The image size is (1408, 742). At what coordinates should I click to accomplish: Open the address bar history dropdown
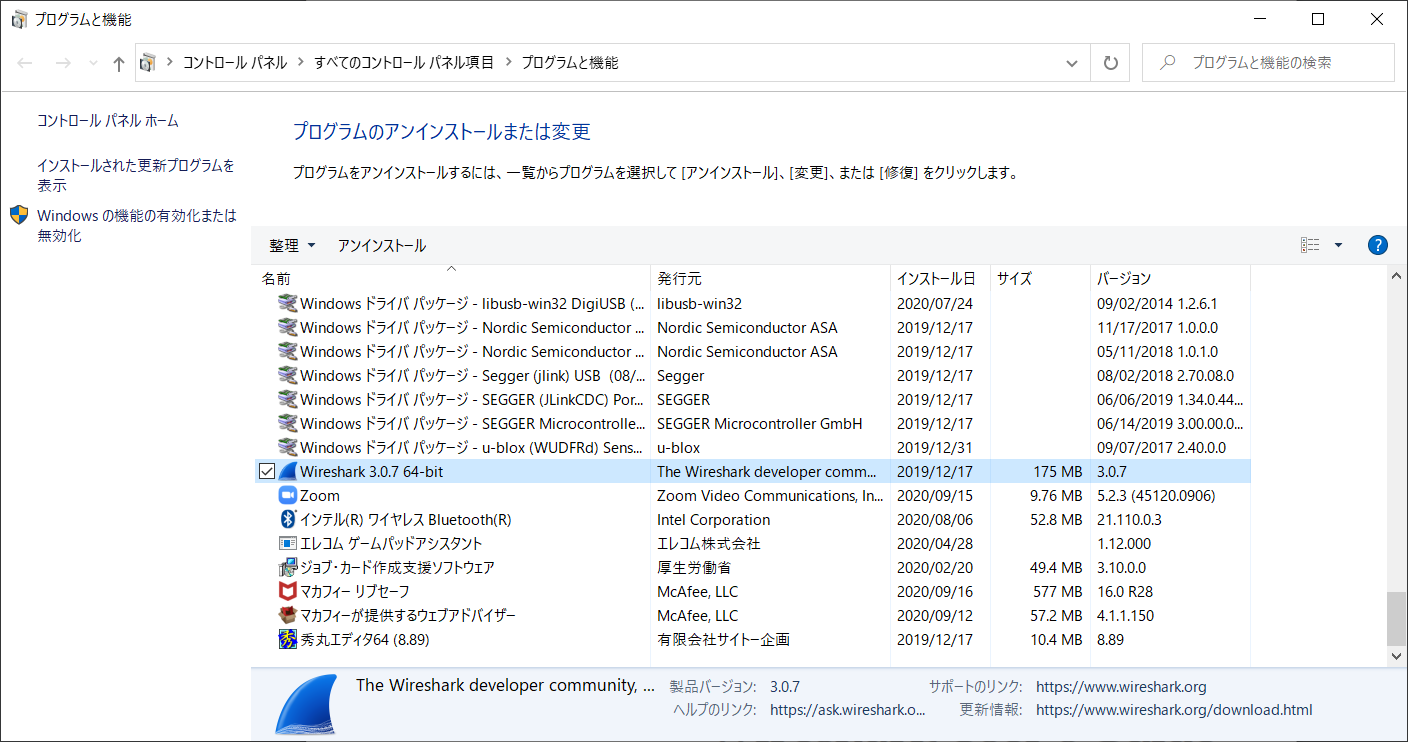[x=1072, y=63]
